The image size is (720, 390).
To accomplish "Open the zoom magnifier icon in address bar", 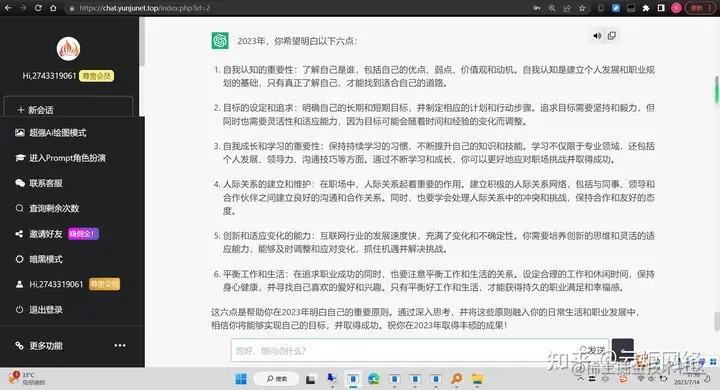I will (x=552, y=8).
